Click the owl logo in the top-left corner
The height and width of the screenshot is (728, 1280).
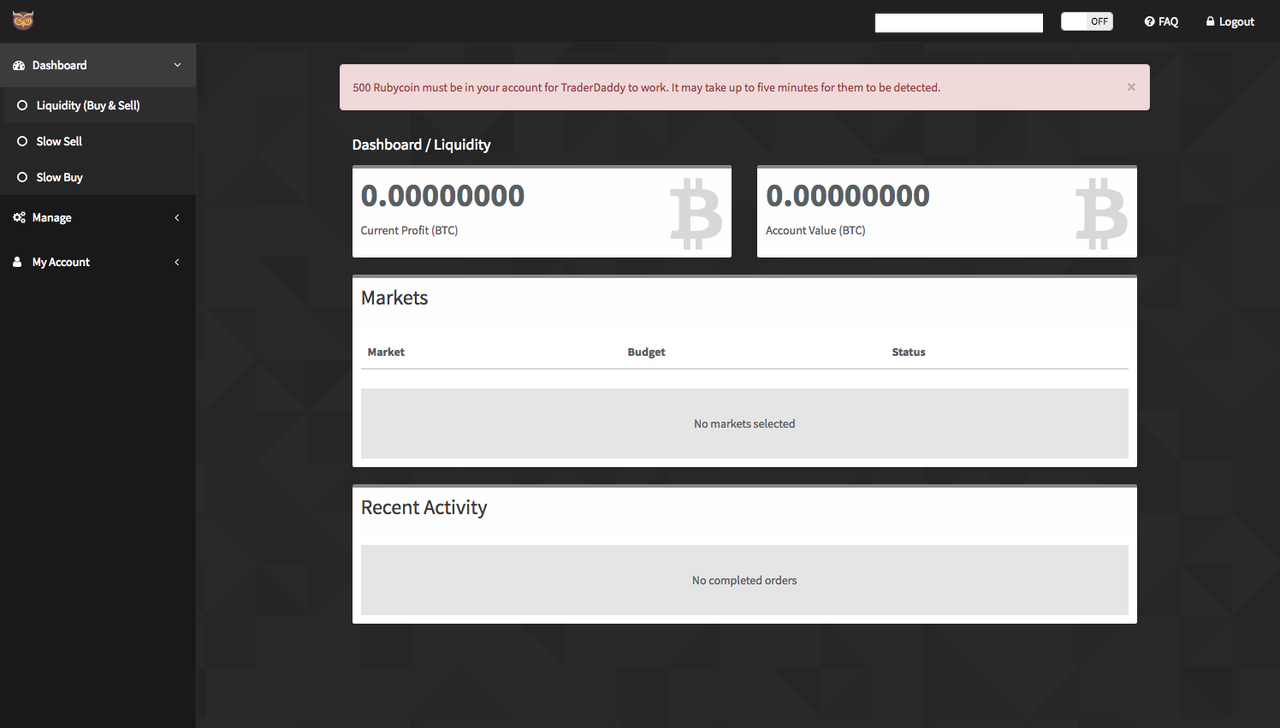pyautogui.click(x=22, y=20)
